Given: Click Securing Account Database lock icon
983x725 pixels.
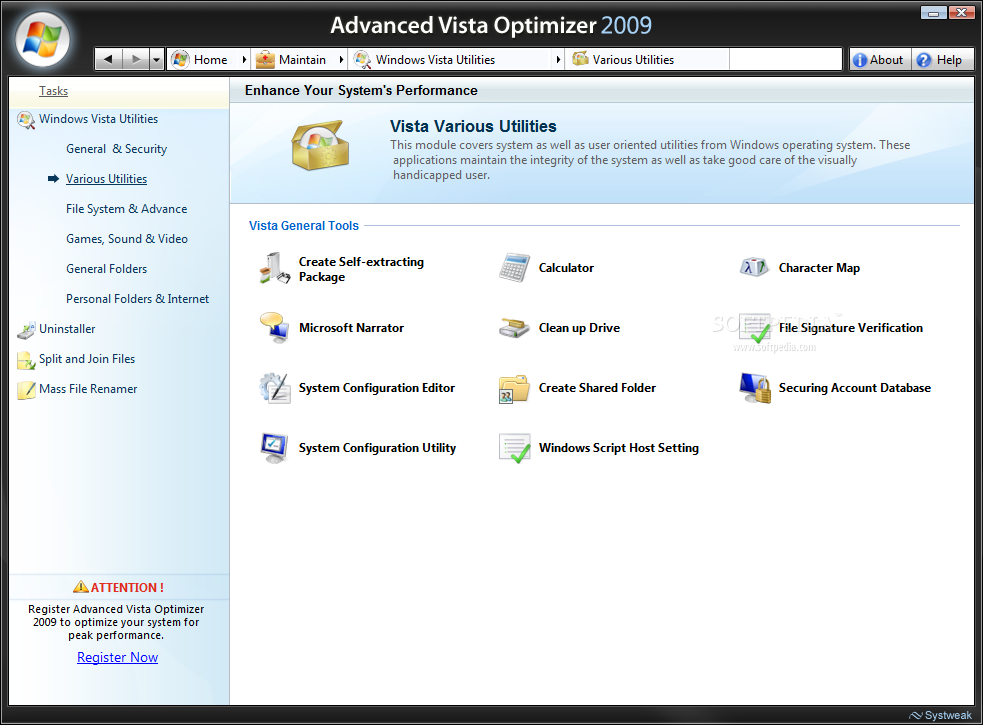Looking at the screenshot, I should [x=755, y=388].
